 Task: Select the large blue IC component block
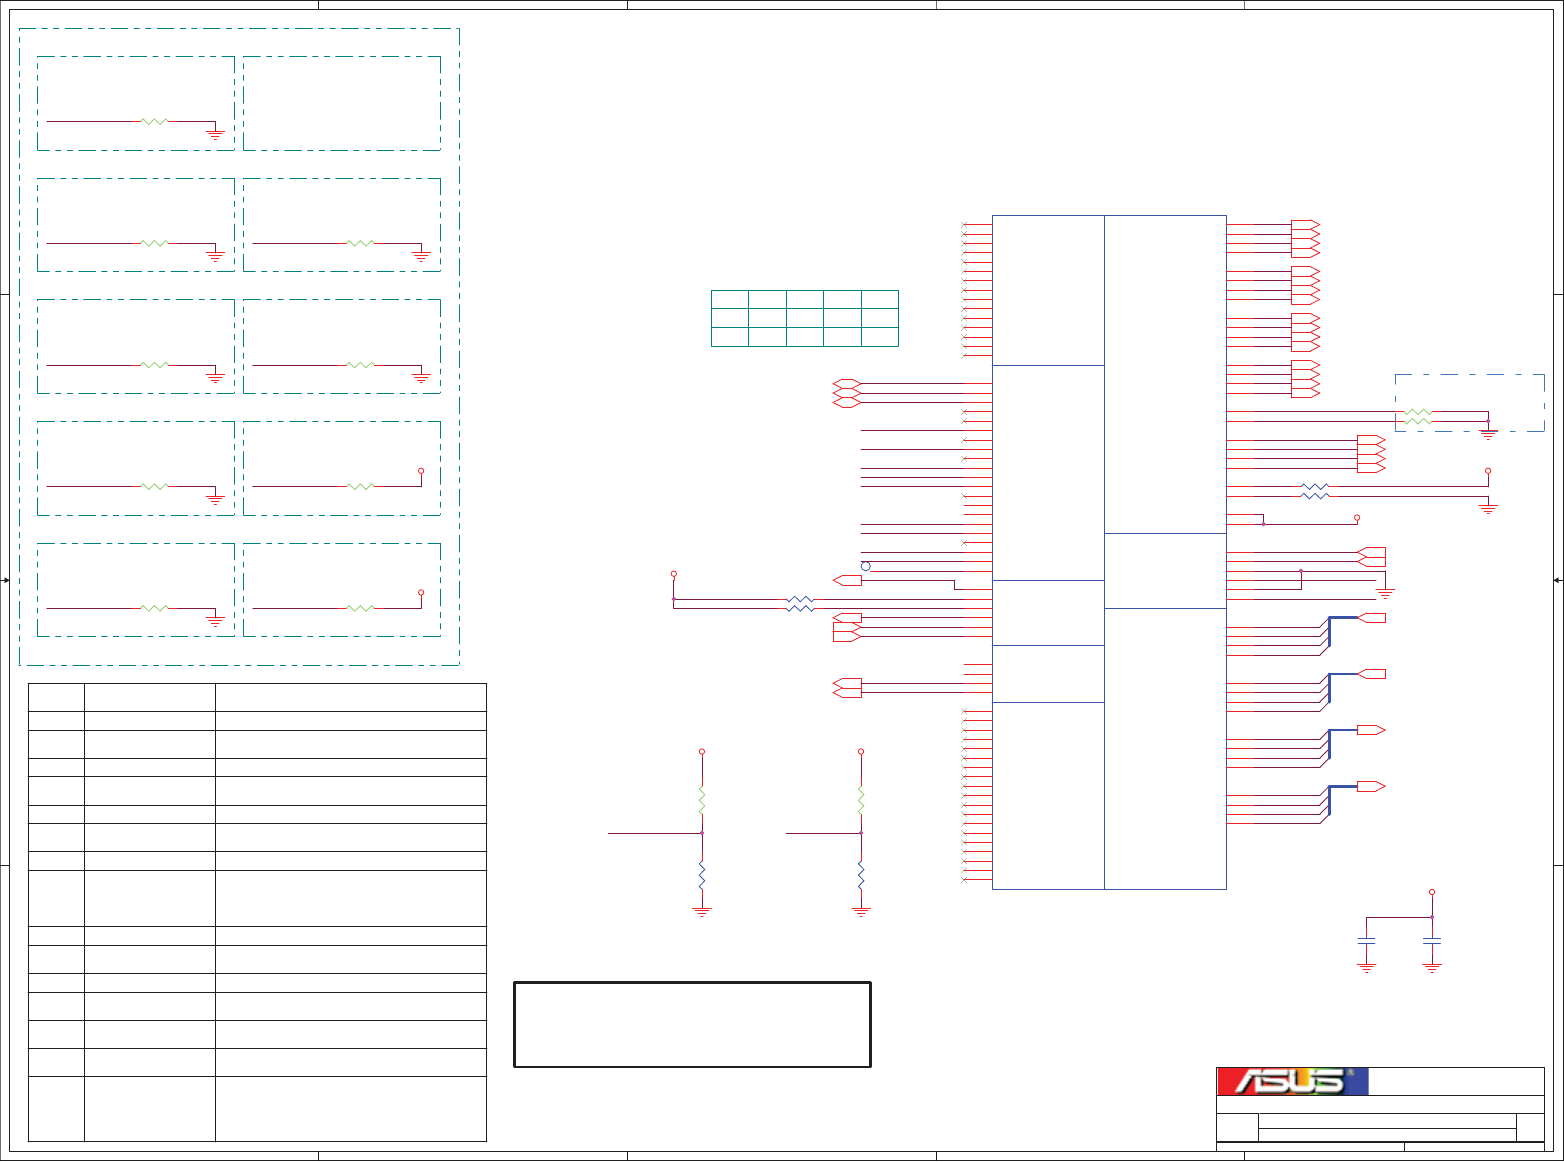1109,552
